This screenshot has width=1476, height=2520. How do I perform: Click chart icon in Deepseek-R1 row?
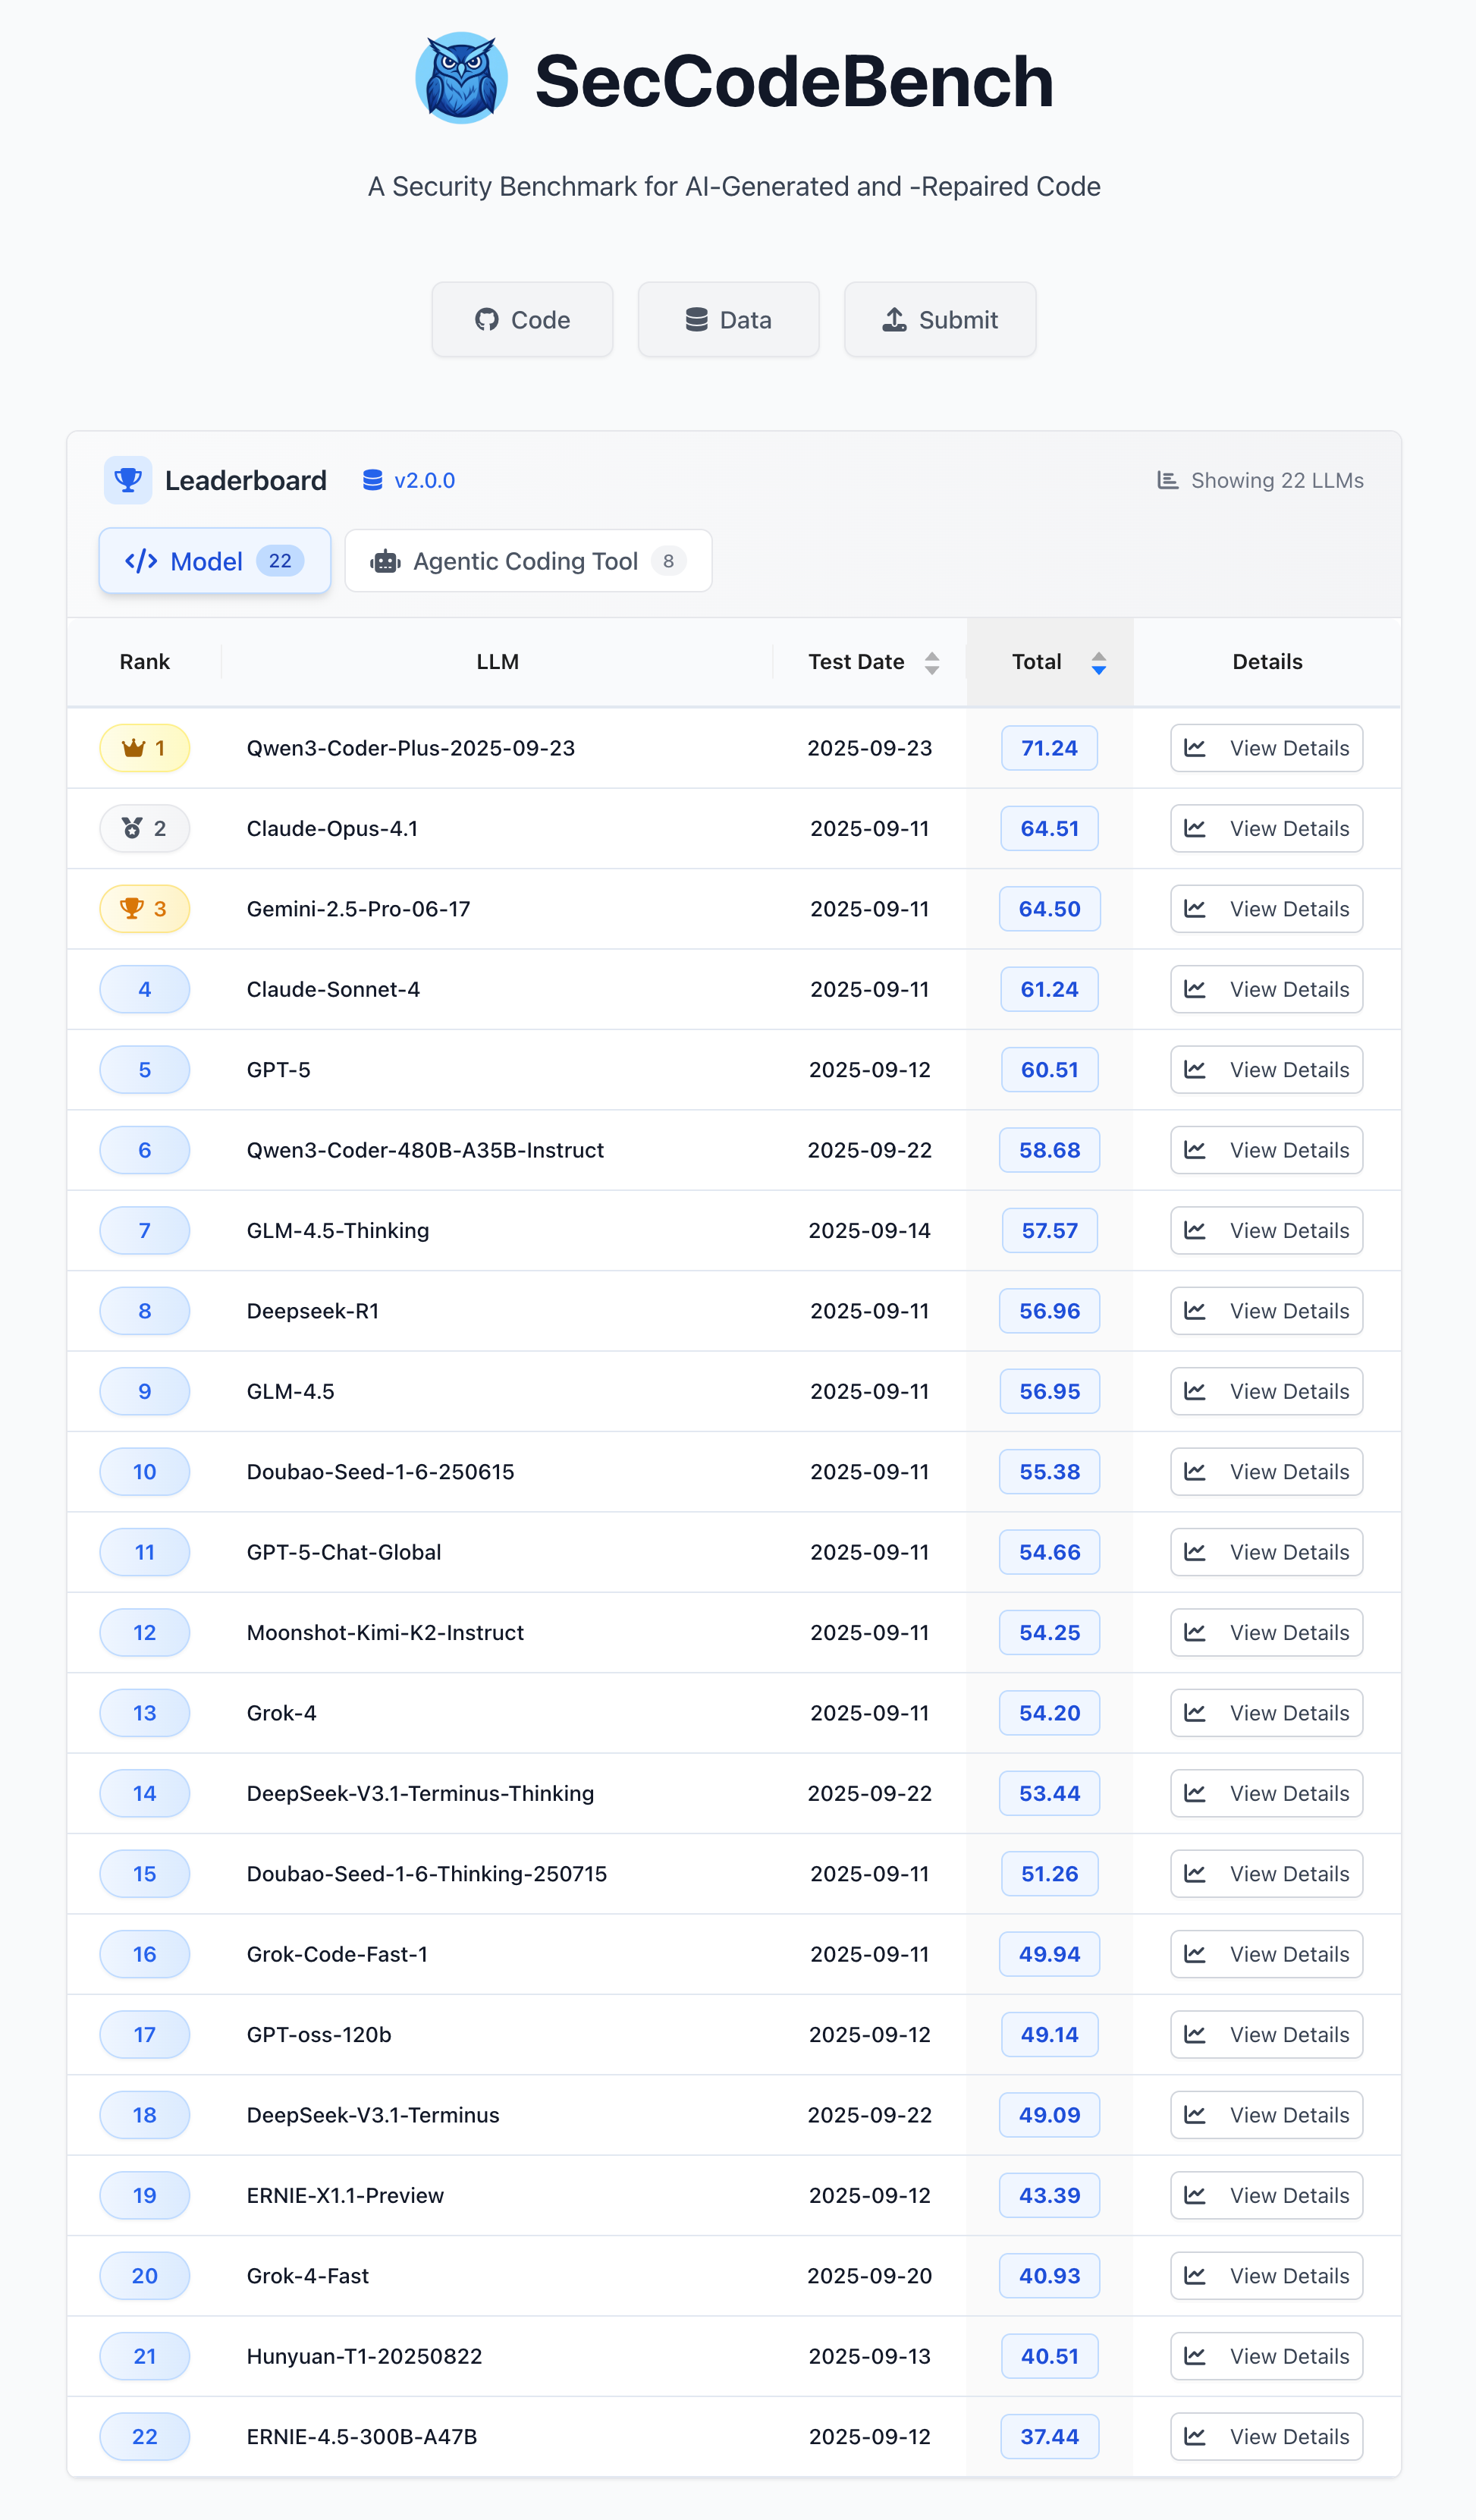[x=1195, y=1311]
